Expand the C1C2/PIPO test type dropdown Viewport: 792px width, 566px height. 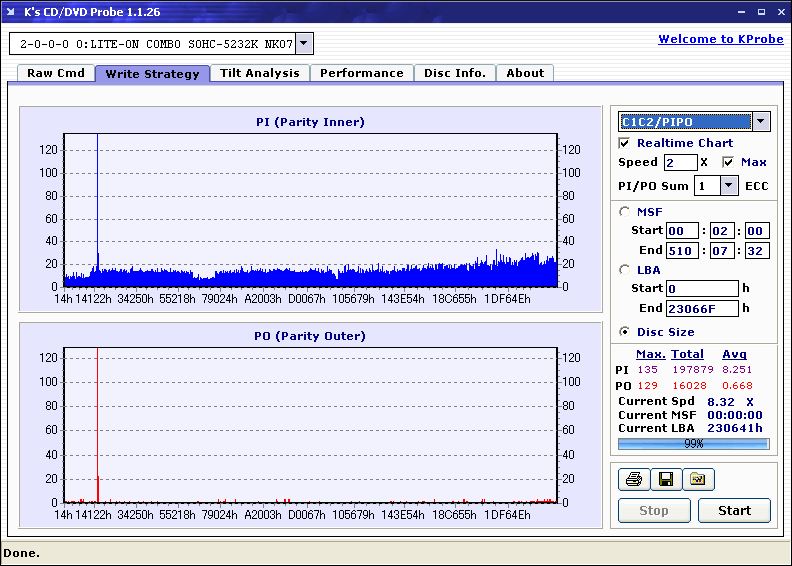coord(760,122)
